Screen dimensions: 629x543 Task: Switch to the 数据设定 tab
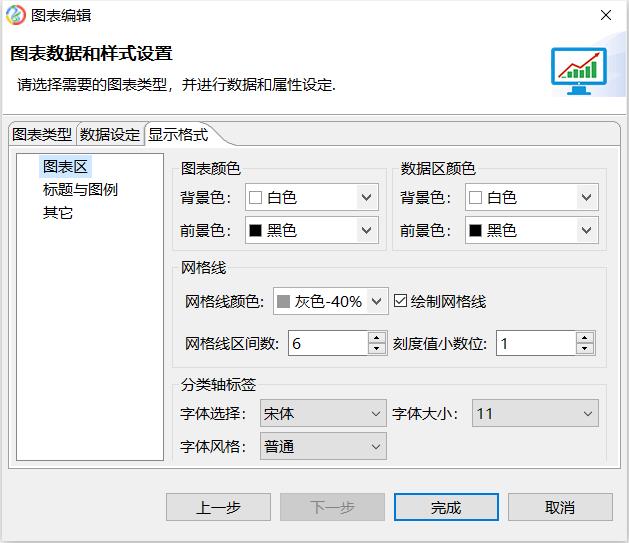[110, 134]
